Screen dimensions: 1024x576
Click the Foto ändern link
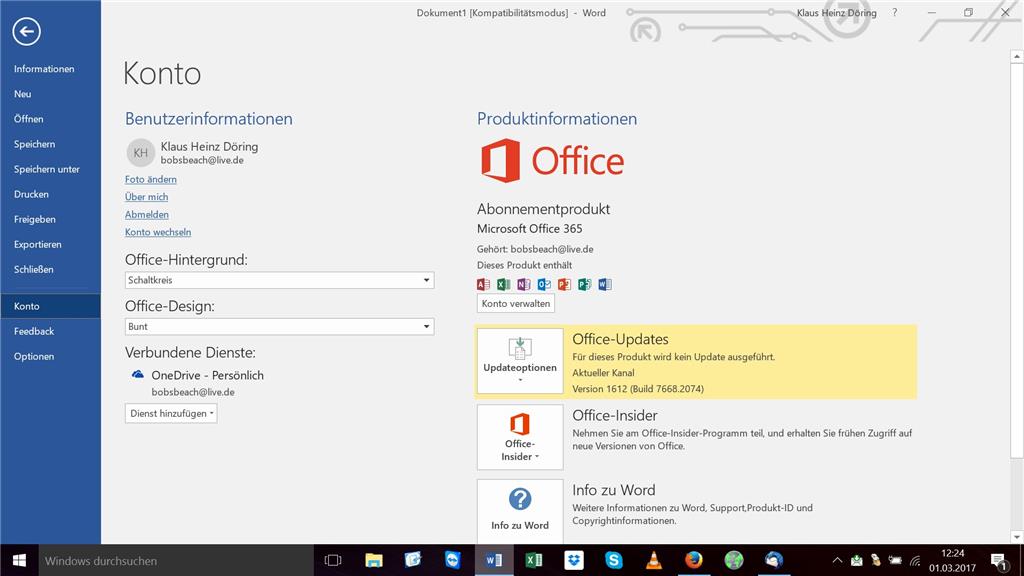[151, 179]
